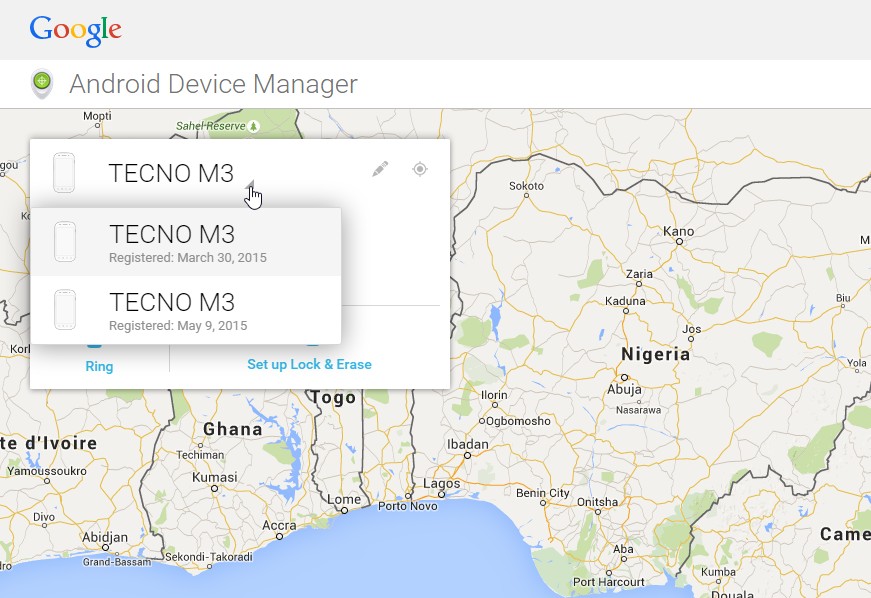Click the locate device crosshair icon
This screenshot has width=871, height=598.
click(420, 168)
